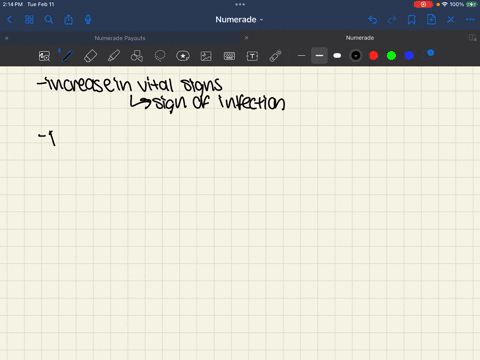Viewport: 480px width, 360px height.
Task: Tap the battery status indicator
Action: [472, 4]
